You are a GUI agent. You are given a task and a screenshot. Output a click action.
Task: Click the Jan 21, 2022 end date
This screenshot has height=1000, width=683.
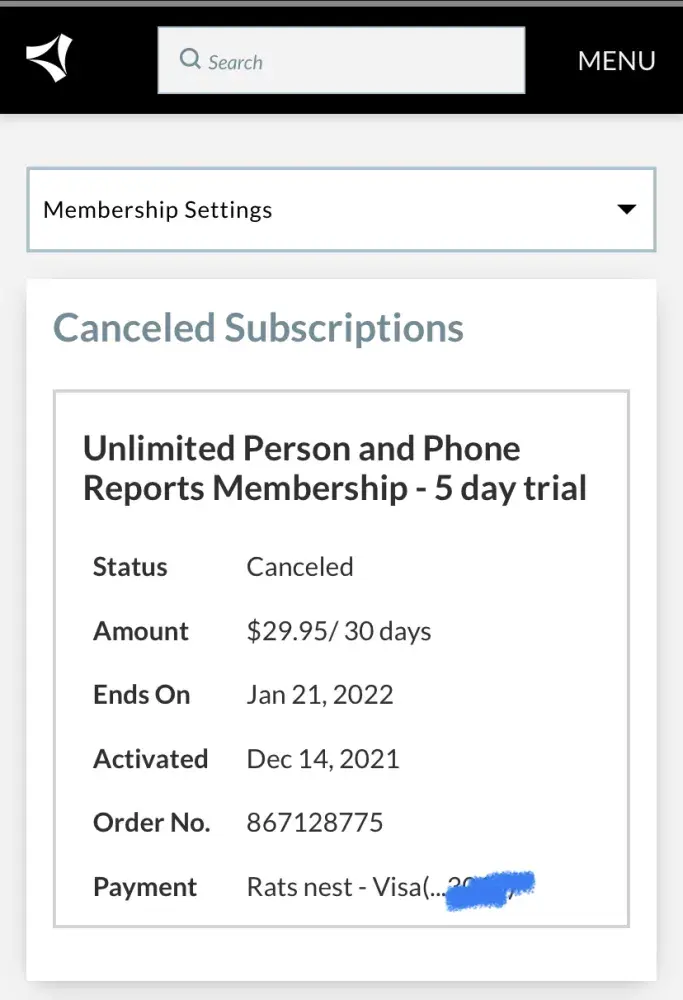320,695
